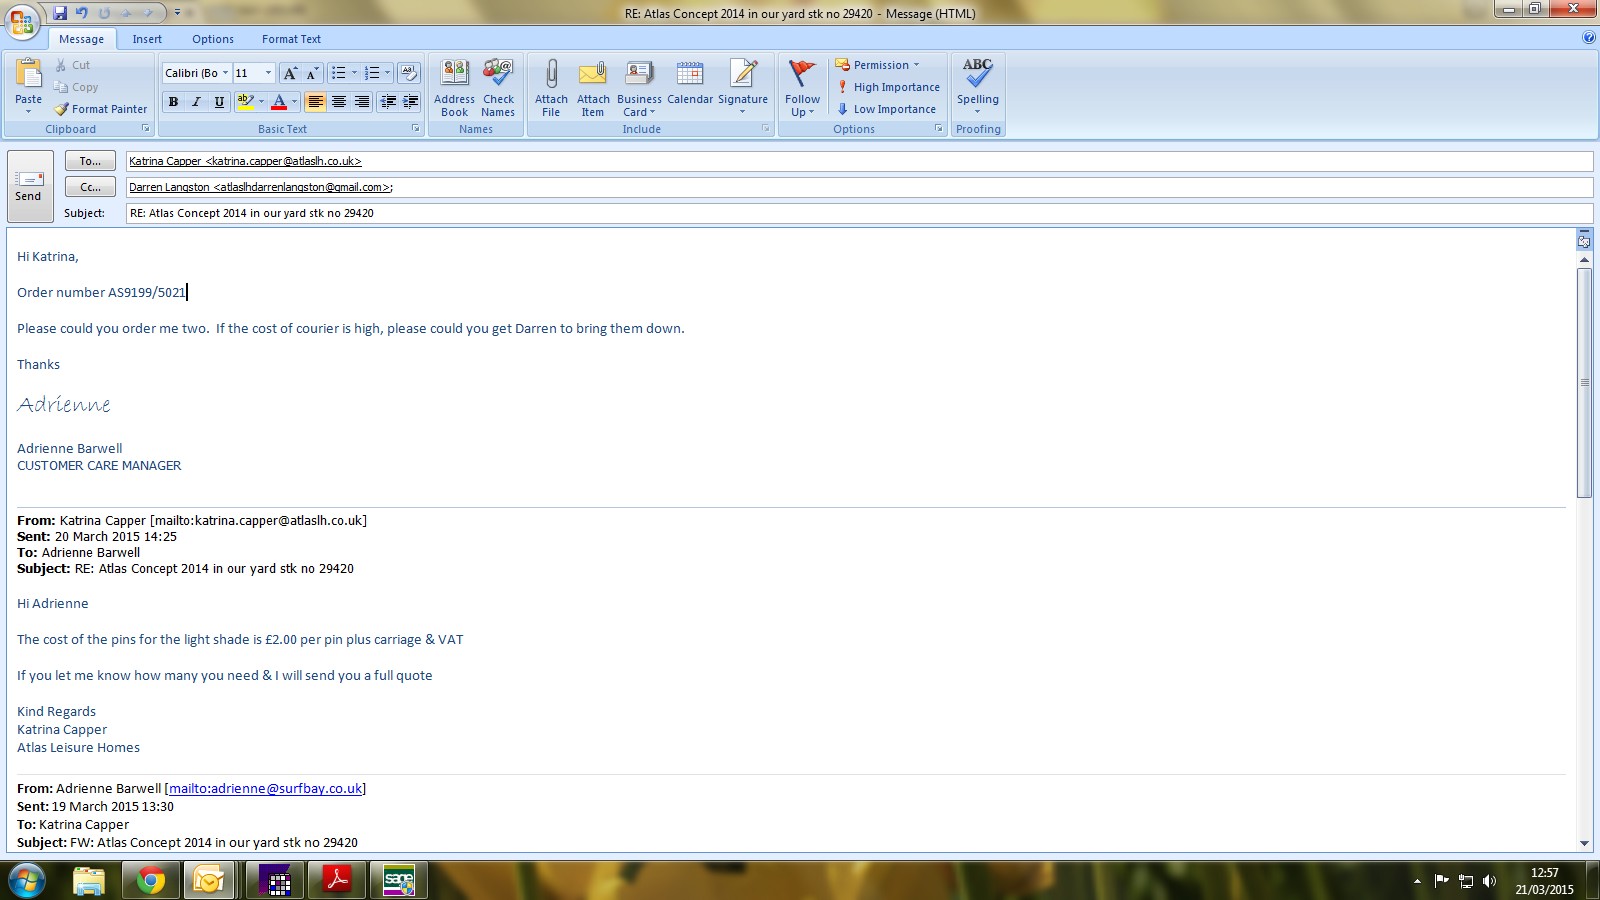Open the Spelling dropdown
Image resolution: width=1600 pixels, height=900 pixels.
[978, 88]
